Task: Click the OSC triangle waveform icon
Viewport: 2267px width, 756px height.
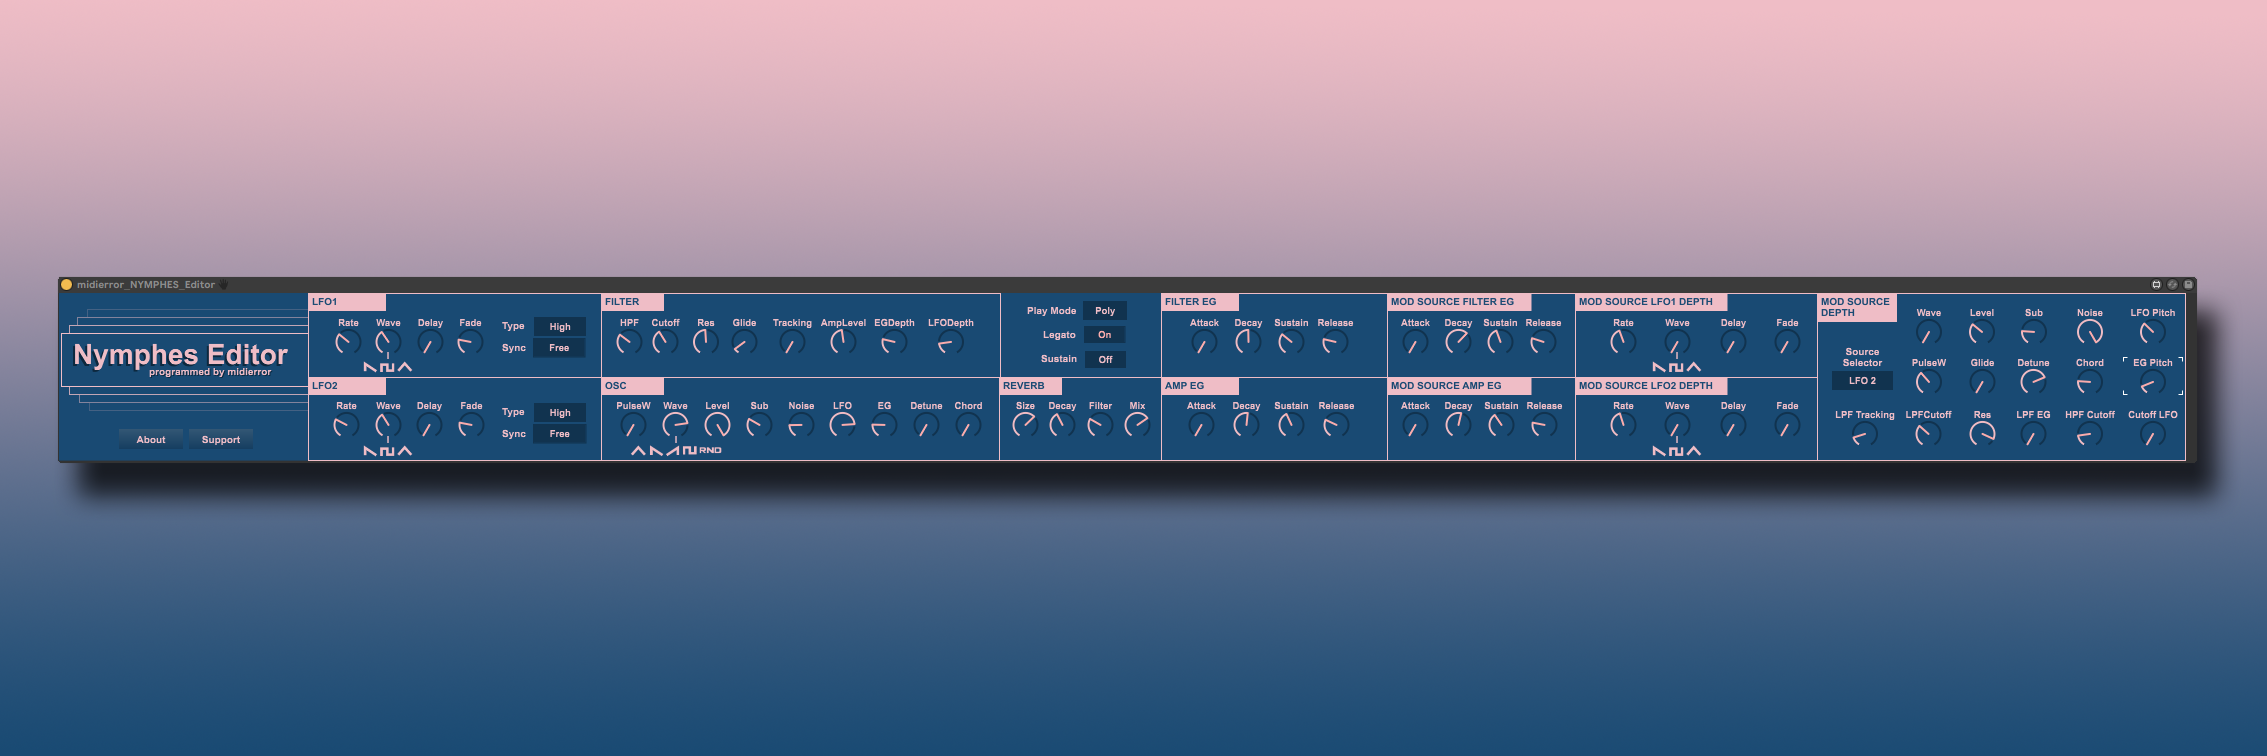Action: (x=638, y=451)
